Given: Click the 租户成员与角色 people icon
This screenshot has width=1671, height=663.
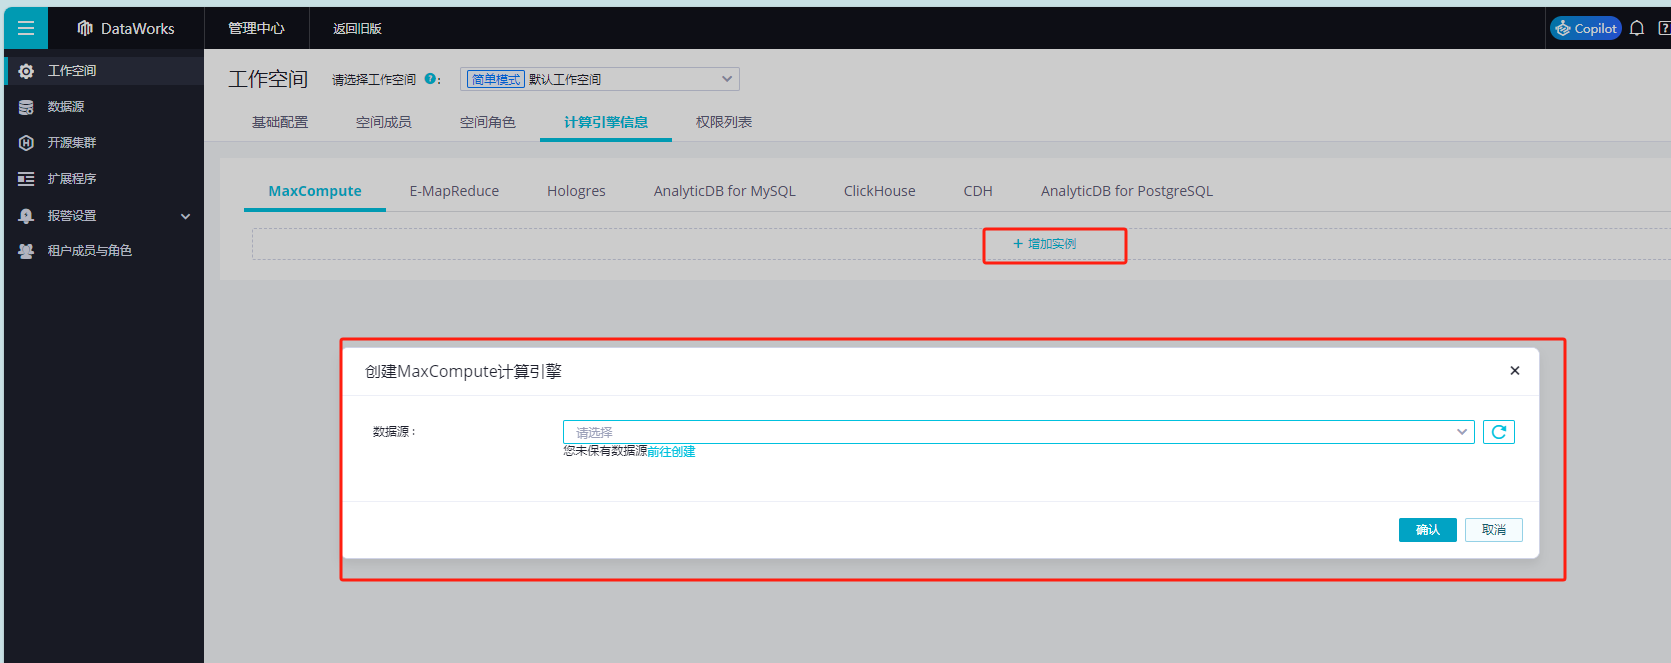Looking at the screenshot, I should pos(26,251).
